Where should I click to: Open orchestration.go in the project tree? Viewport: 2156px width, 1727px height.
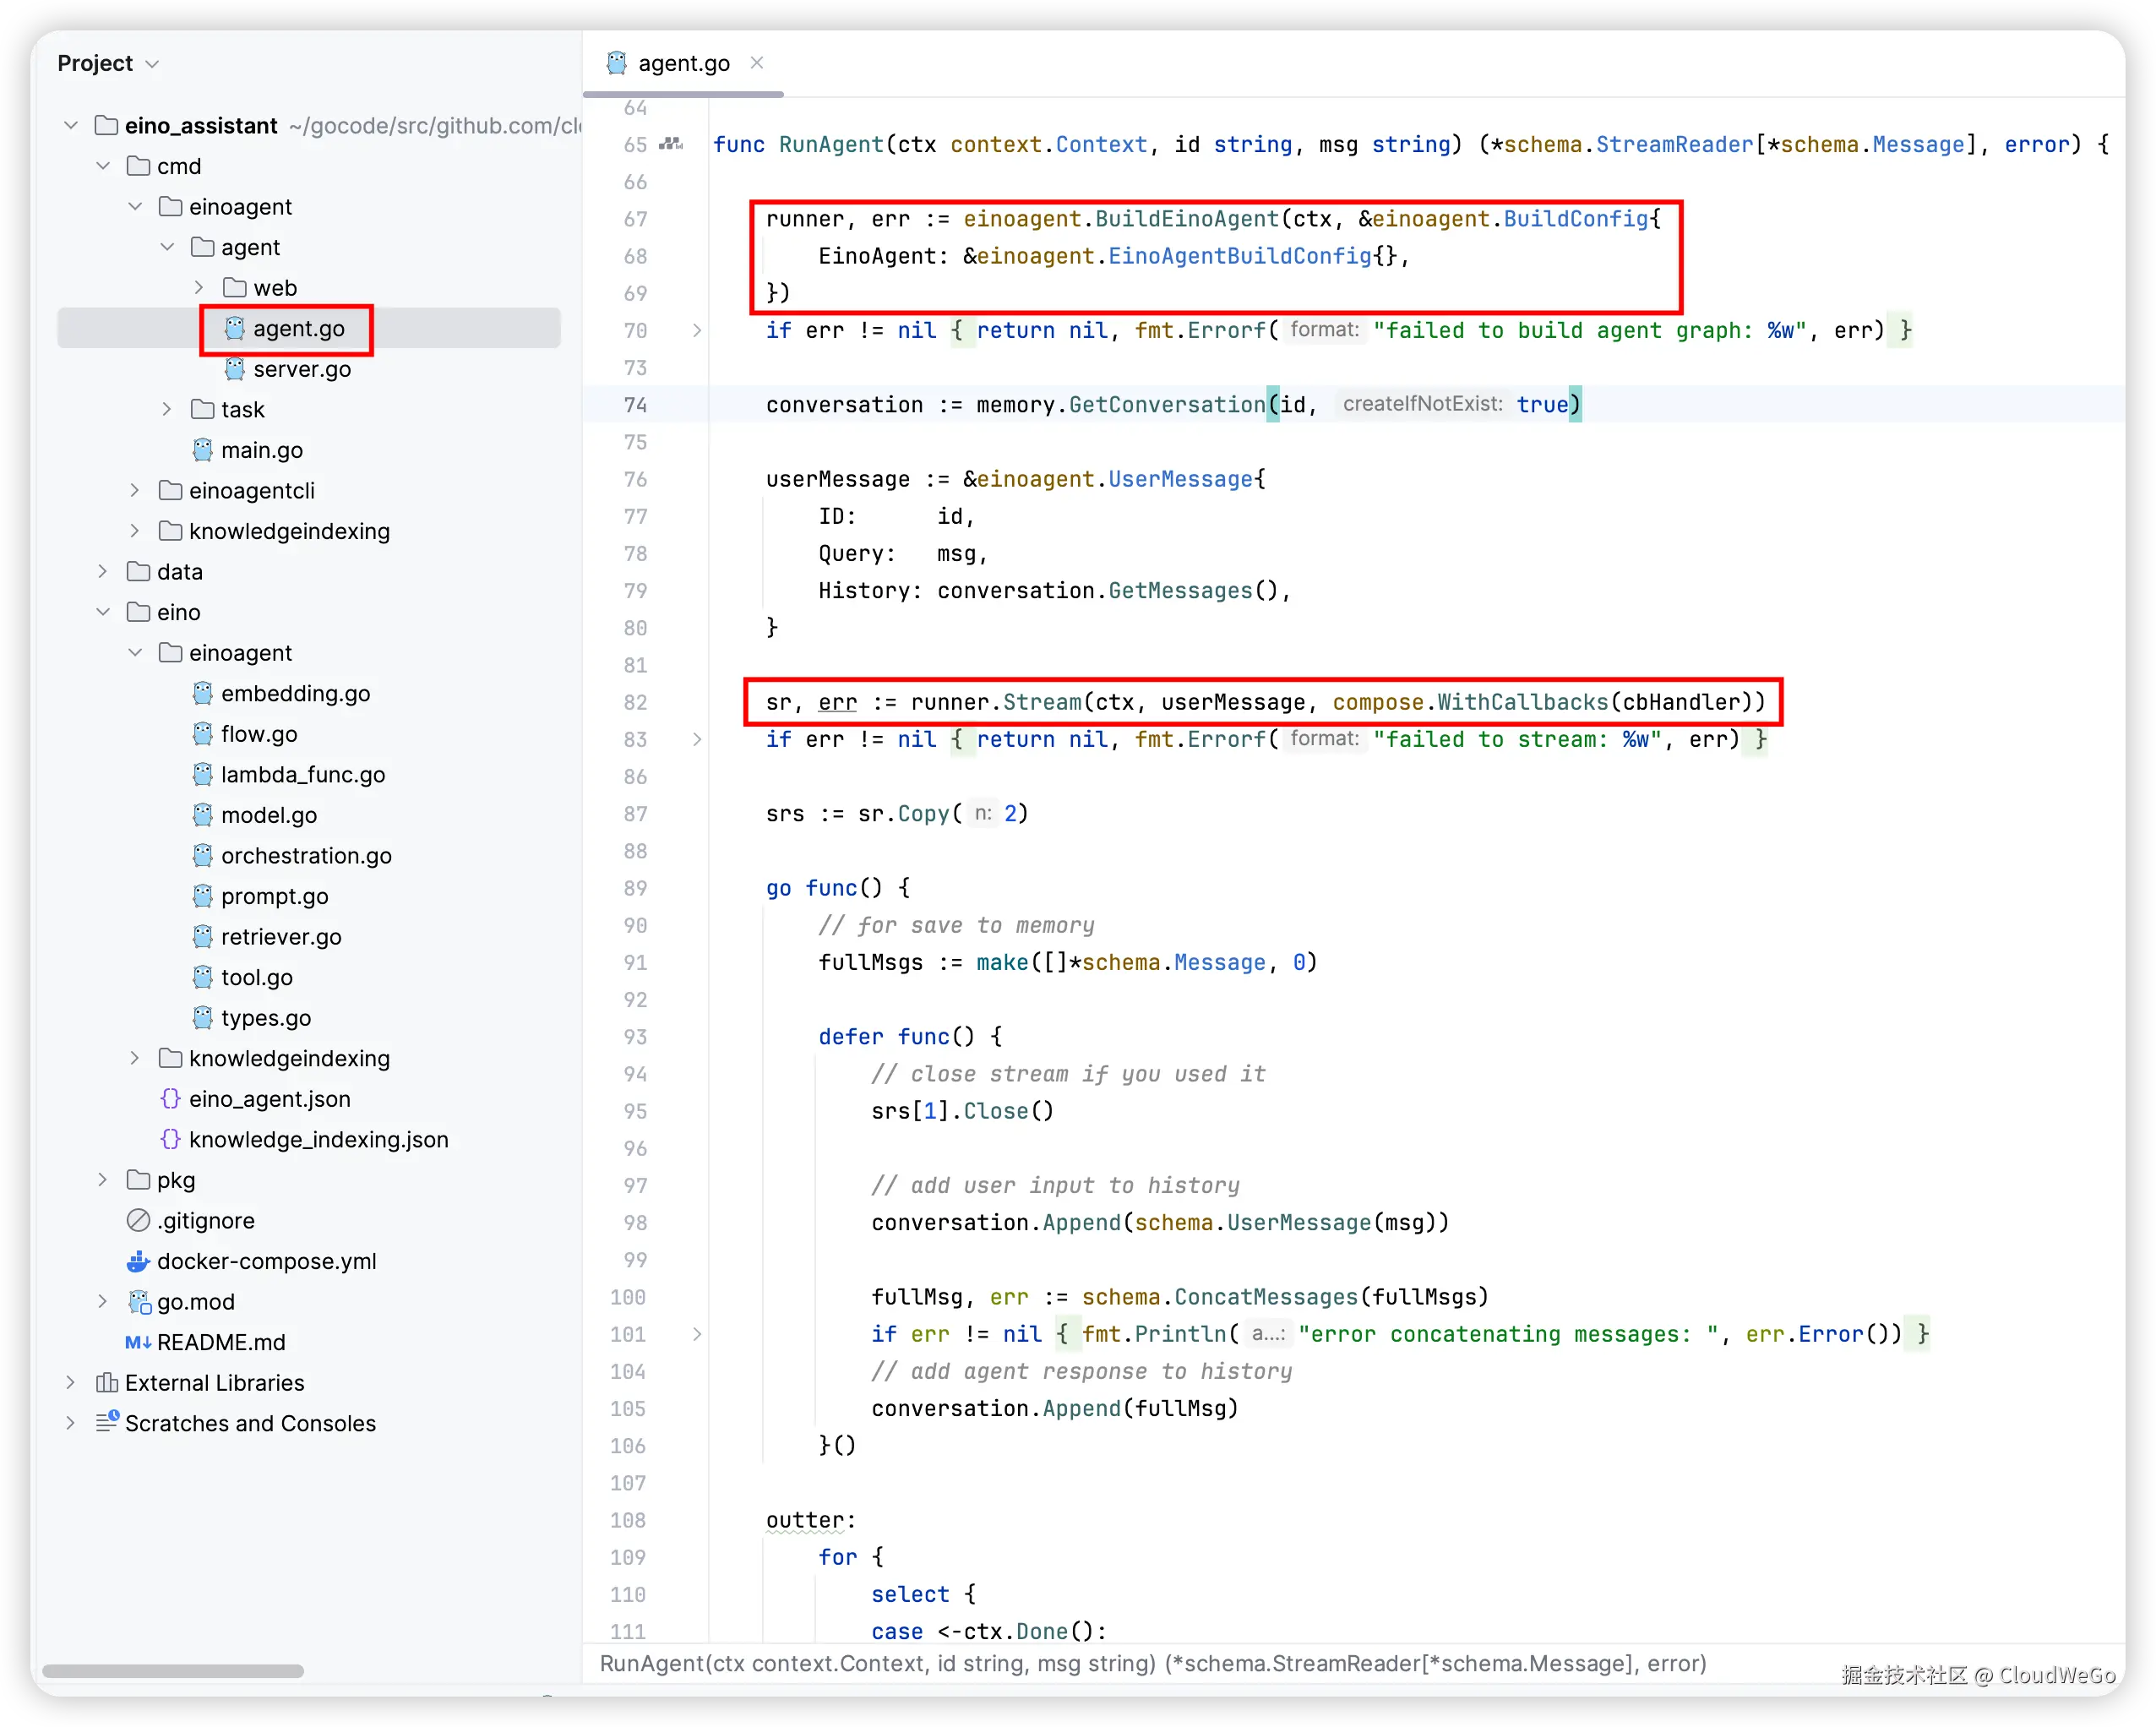point(305,855)
